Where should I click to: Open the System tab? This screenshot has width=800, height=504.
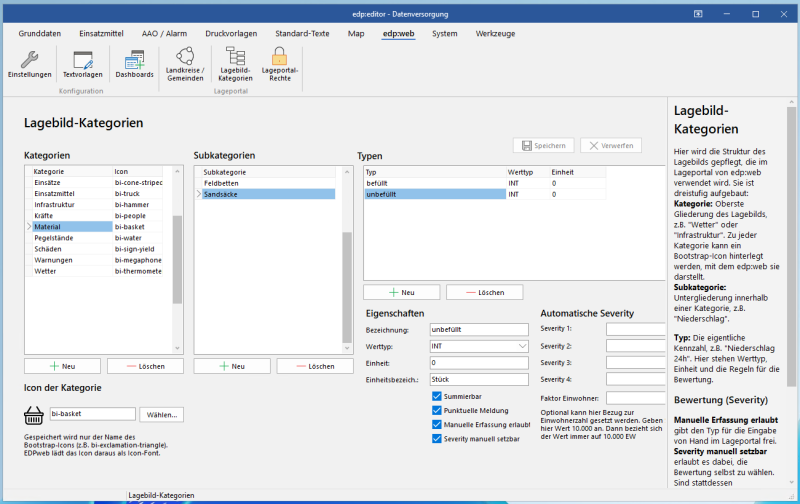point(444,34)
